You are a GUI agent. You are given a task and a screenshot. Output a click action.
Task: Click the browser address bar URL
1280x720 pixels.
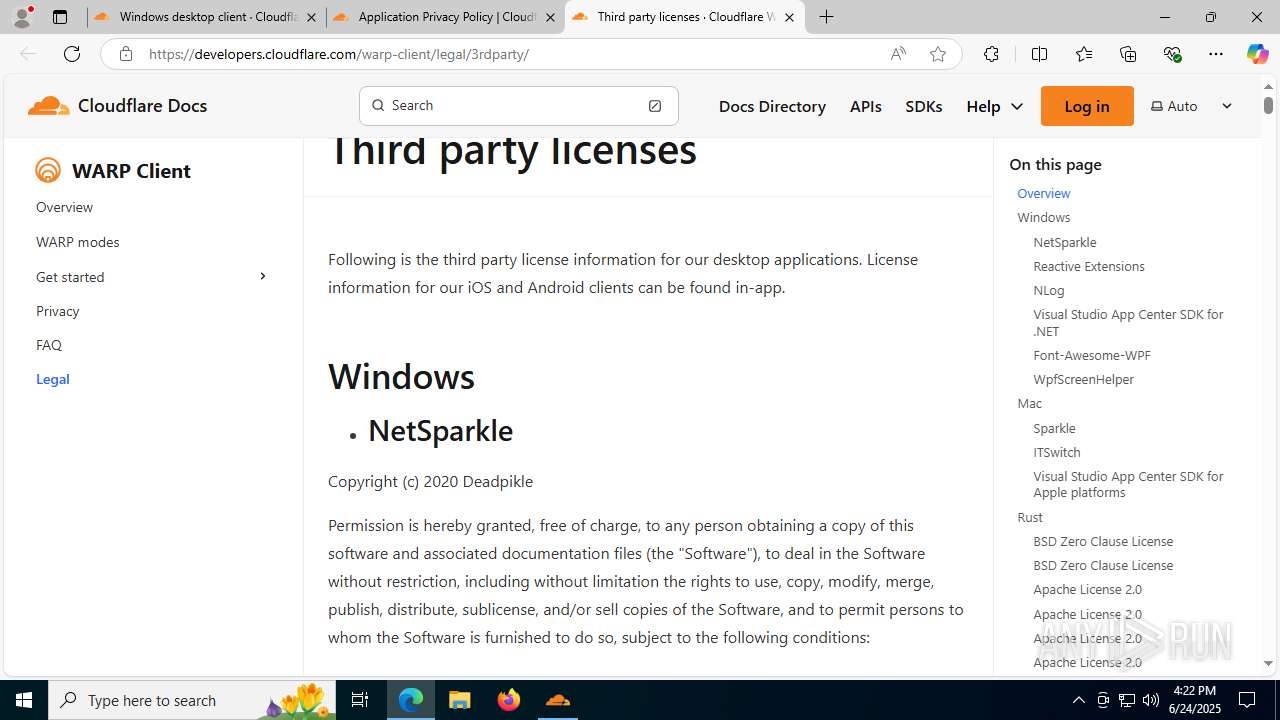click(x=339, y=54)
